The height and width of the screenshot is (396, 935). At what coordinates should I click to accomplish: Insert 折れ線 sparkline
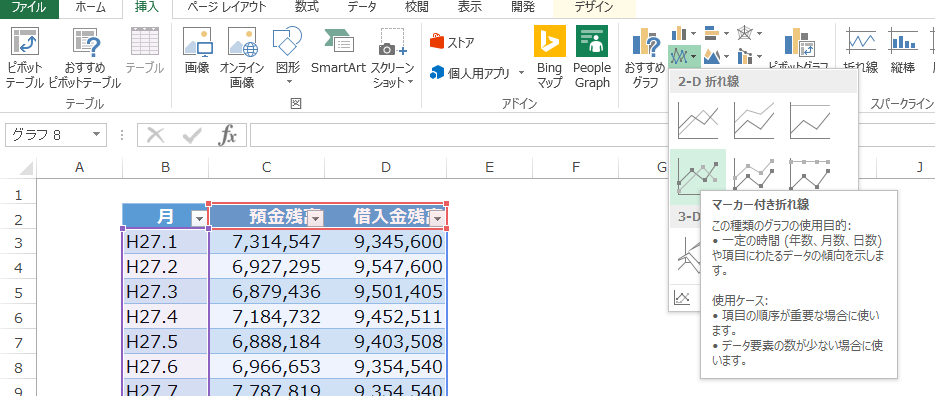click(860, 51)
